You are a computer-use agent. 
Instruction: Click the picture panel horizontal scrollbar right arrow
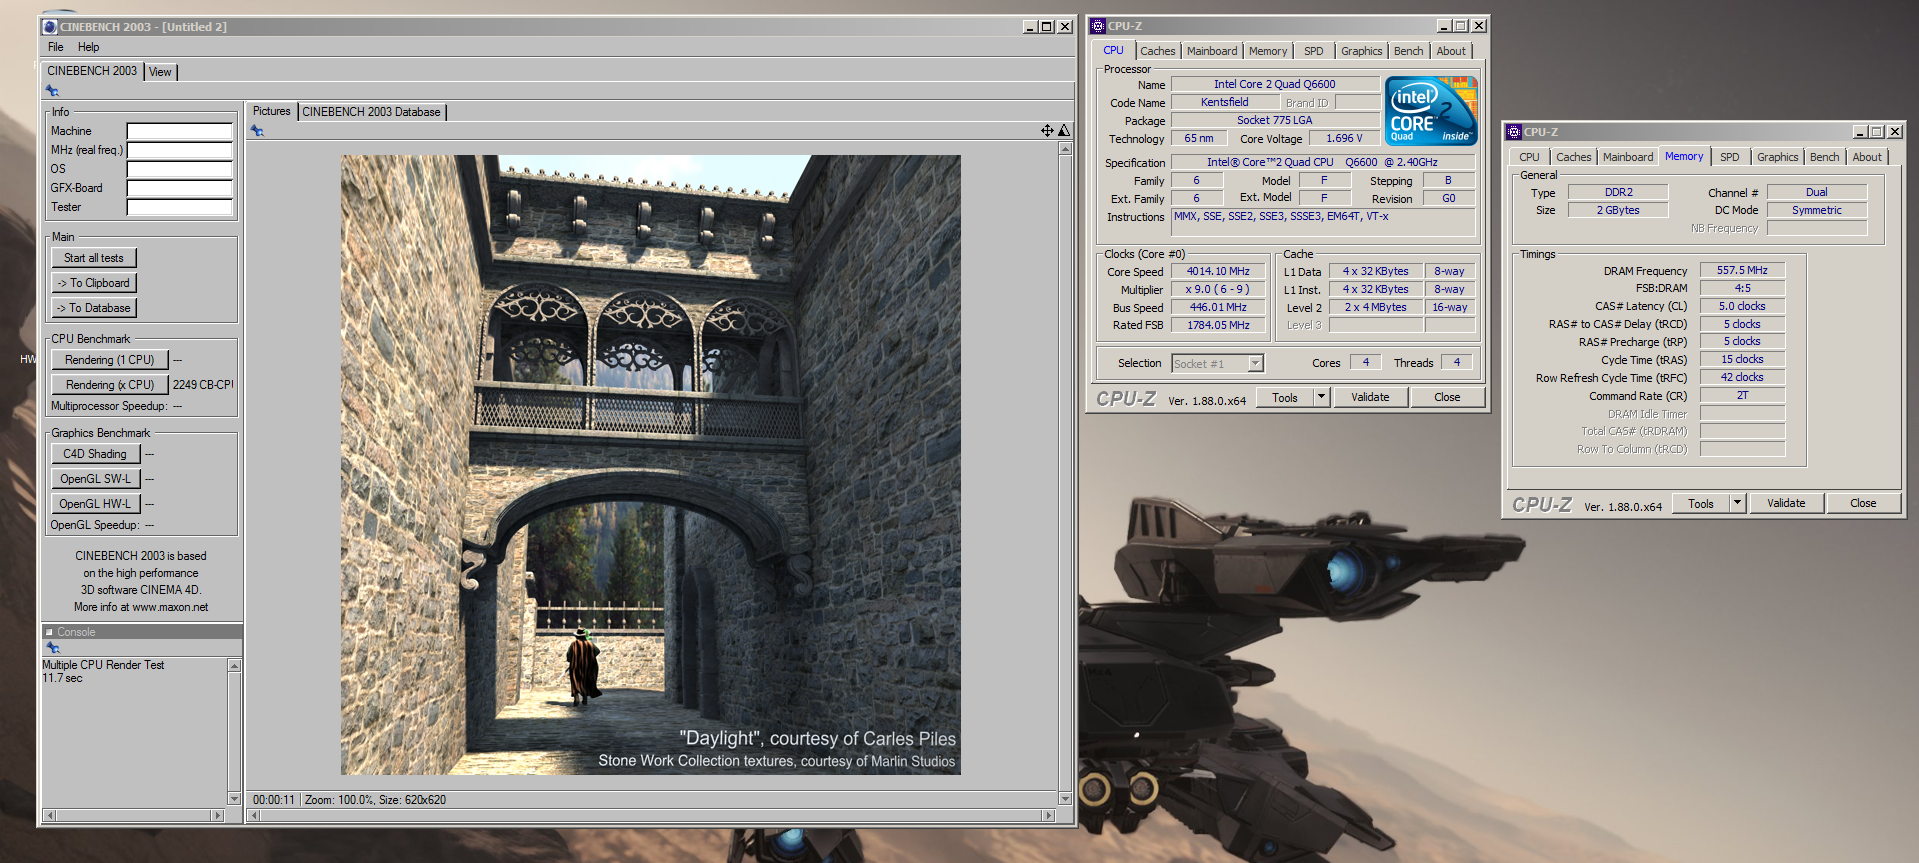tap(1048, 816)
